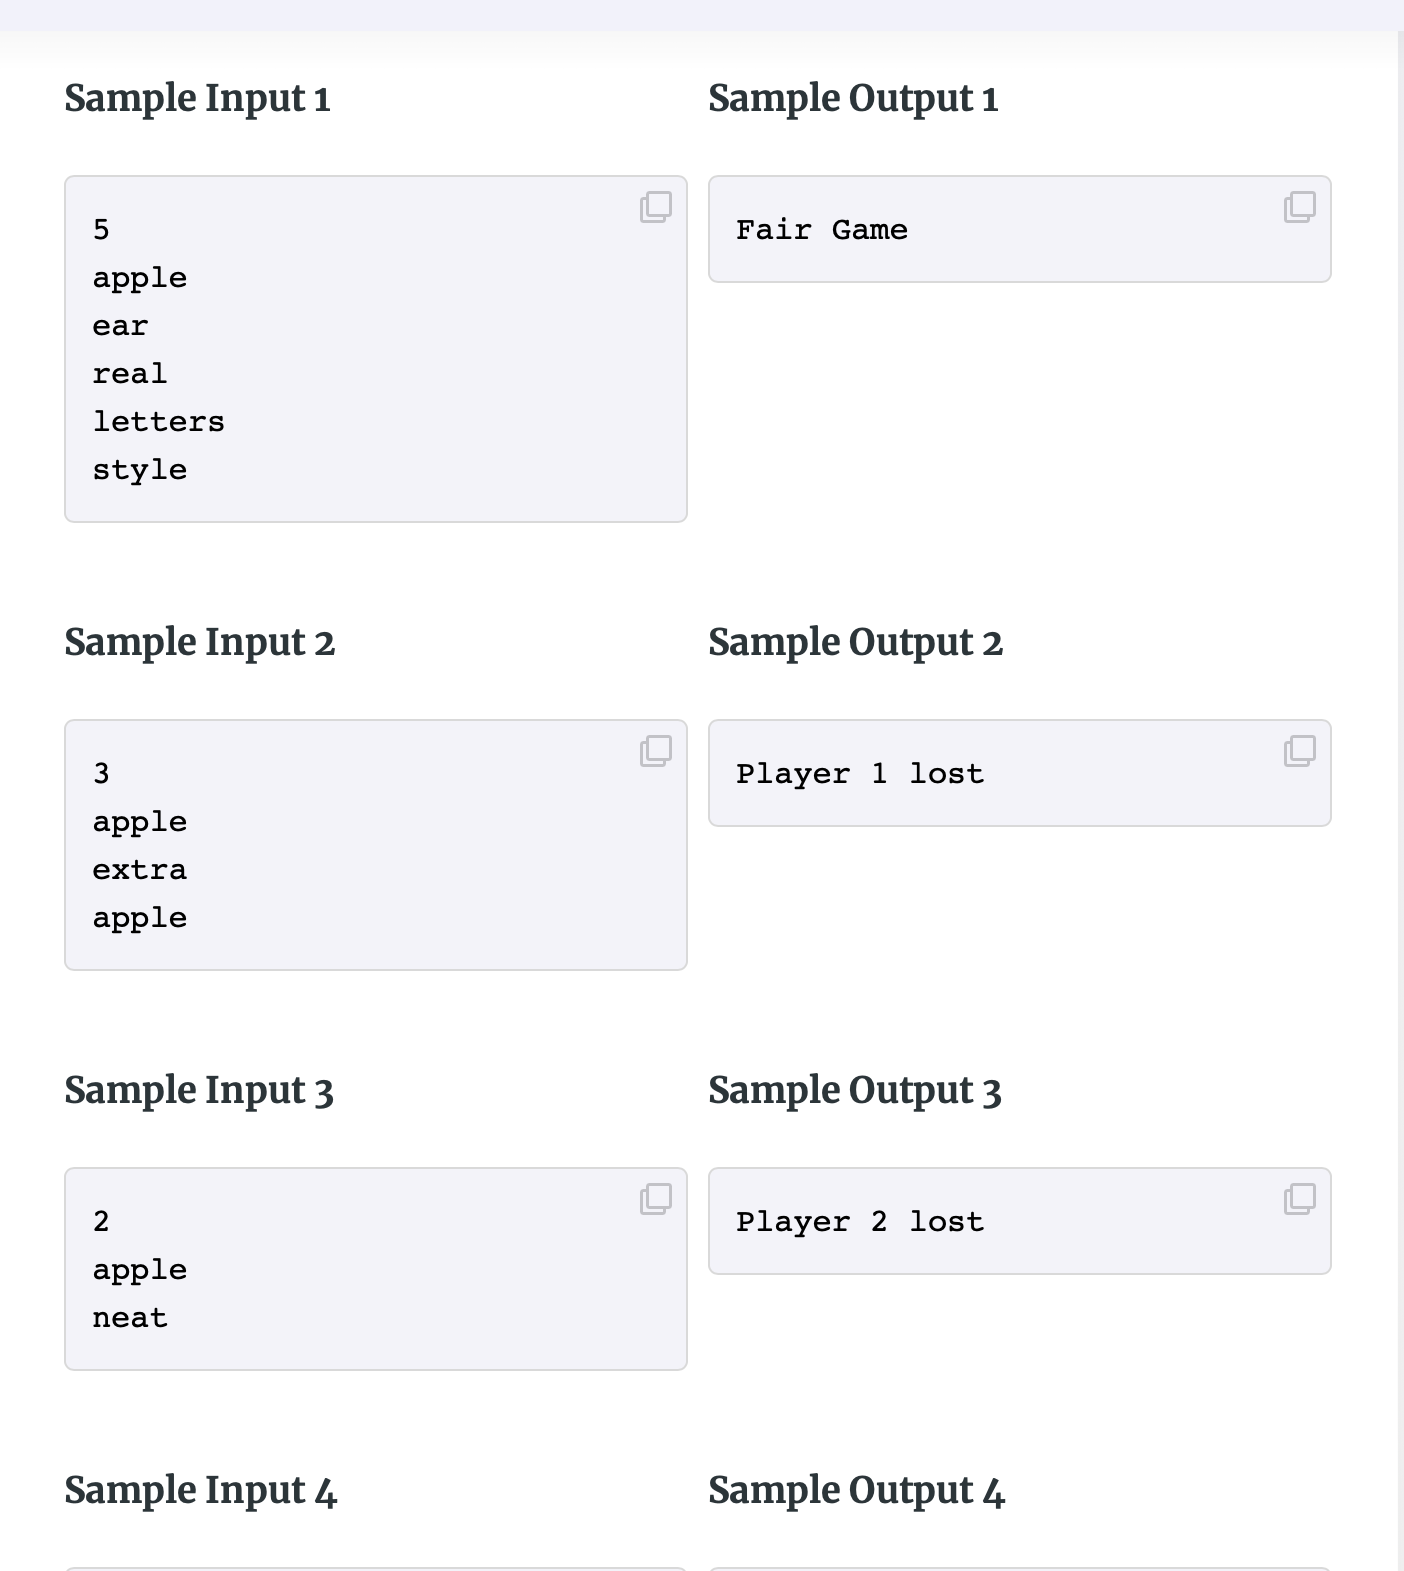Click the 'Player 1 lost' output text
Screen dimensions: 1404x1571
point(860,774)
